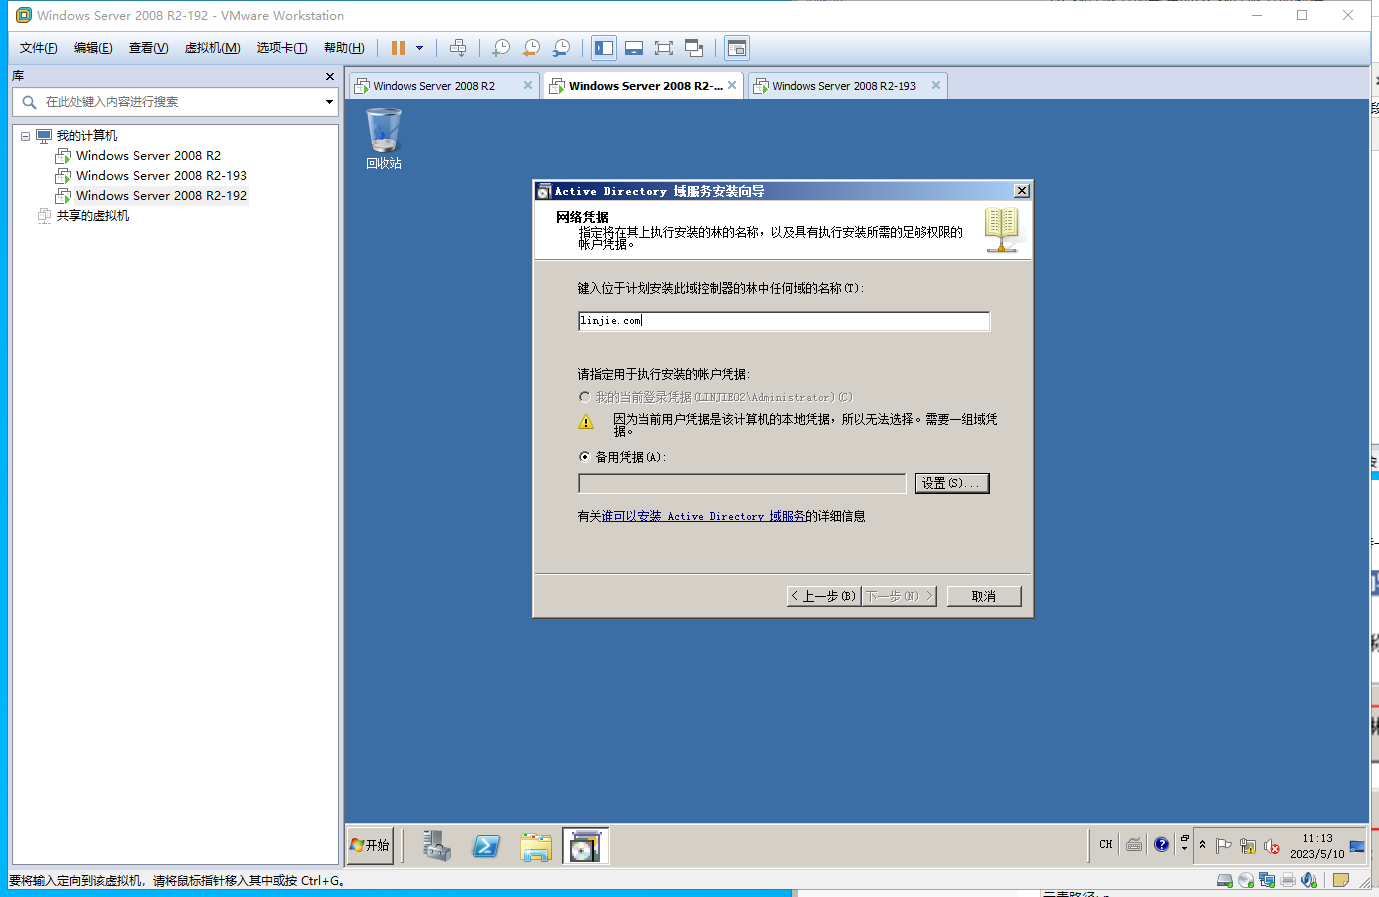
Task: Pause the virtual machine with the pause icon
Action: 398,48
